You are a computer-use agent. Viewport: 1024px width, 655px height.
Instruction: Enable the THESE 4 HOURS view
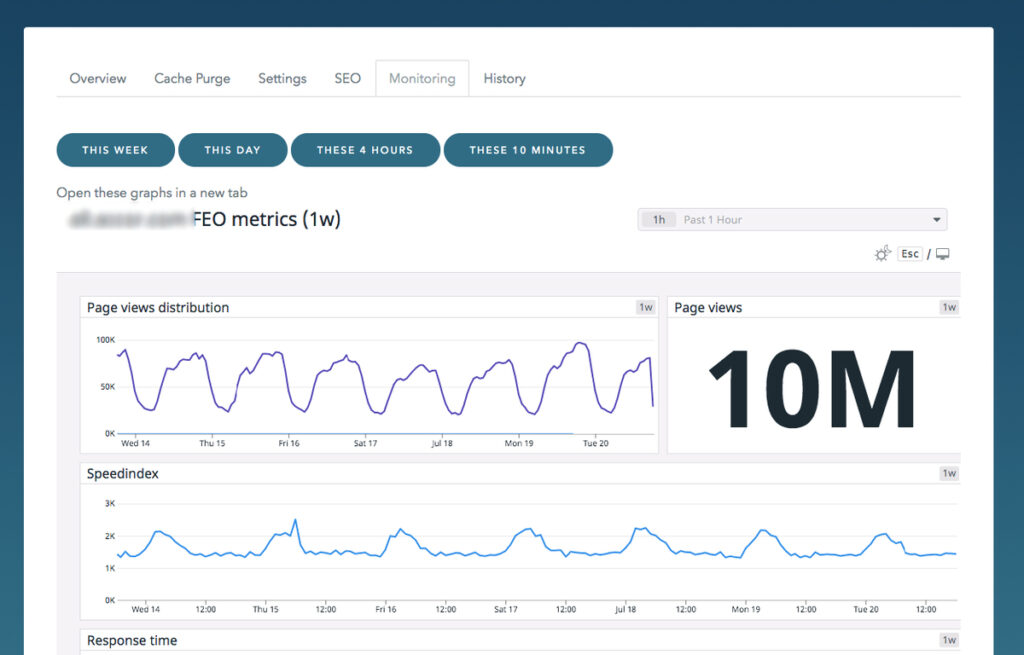[365, 149]
